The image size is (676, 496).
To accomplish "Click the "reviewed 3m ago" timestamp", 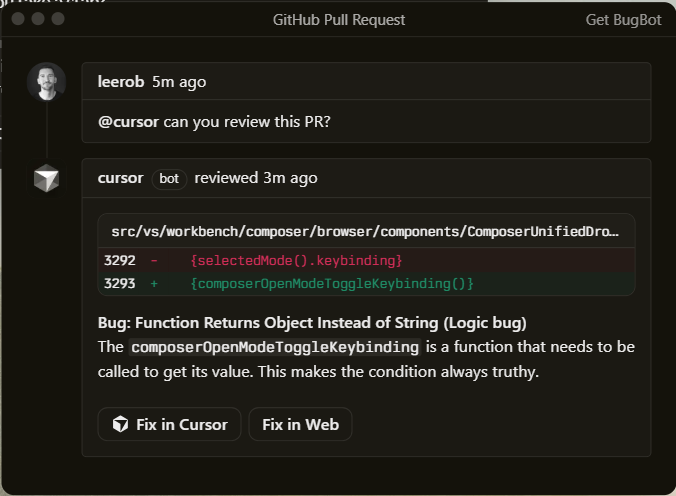I will click(256, 178).
